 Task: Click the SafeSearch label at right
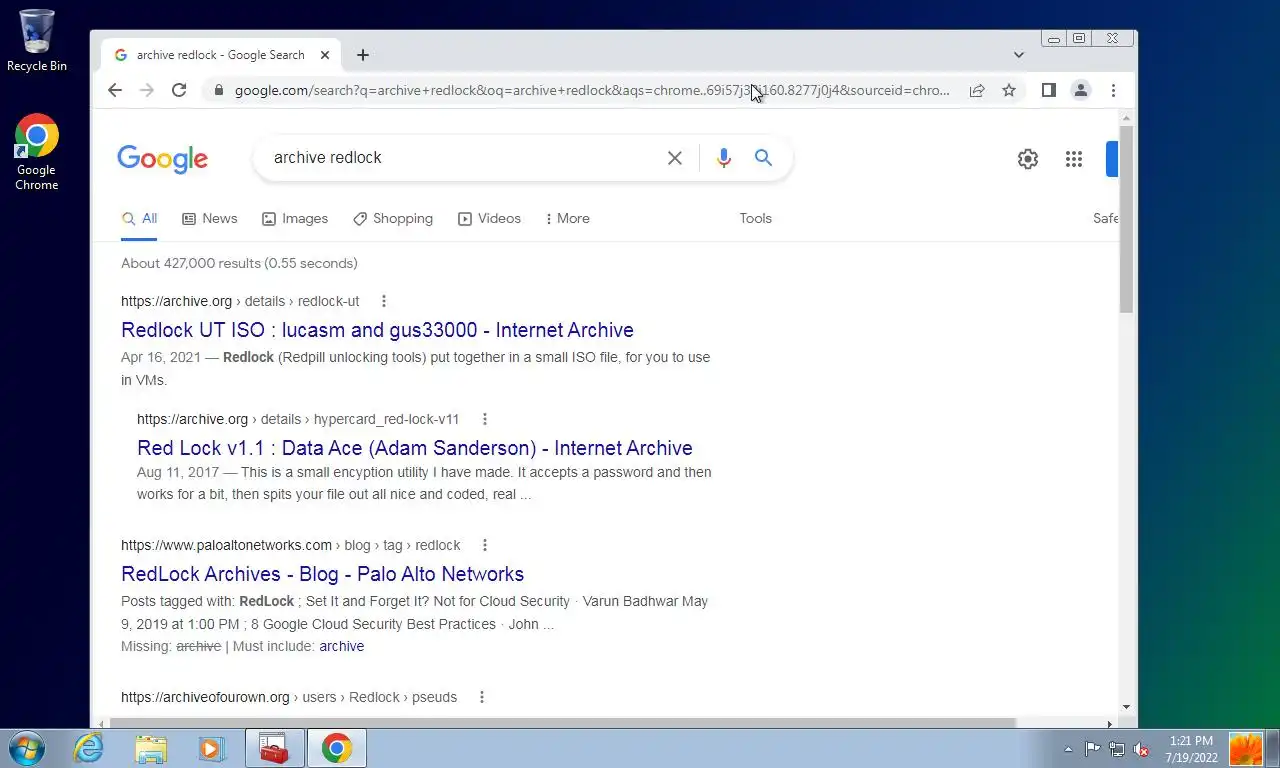point(1105,218)
